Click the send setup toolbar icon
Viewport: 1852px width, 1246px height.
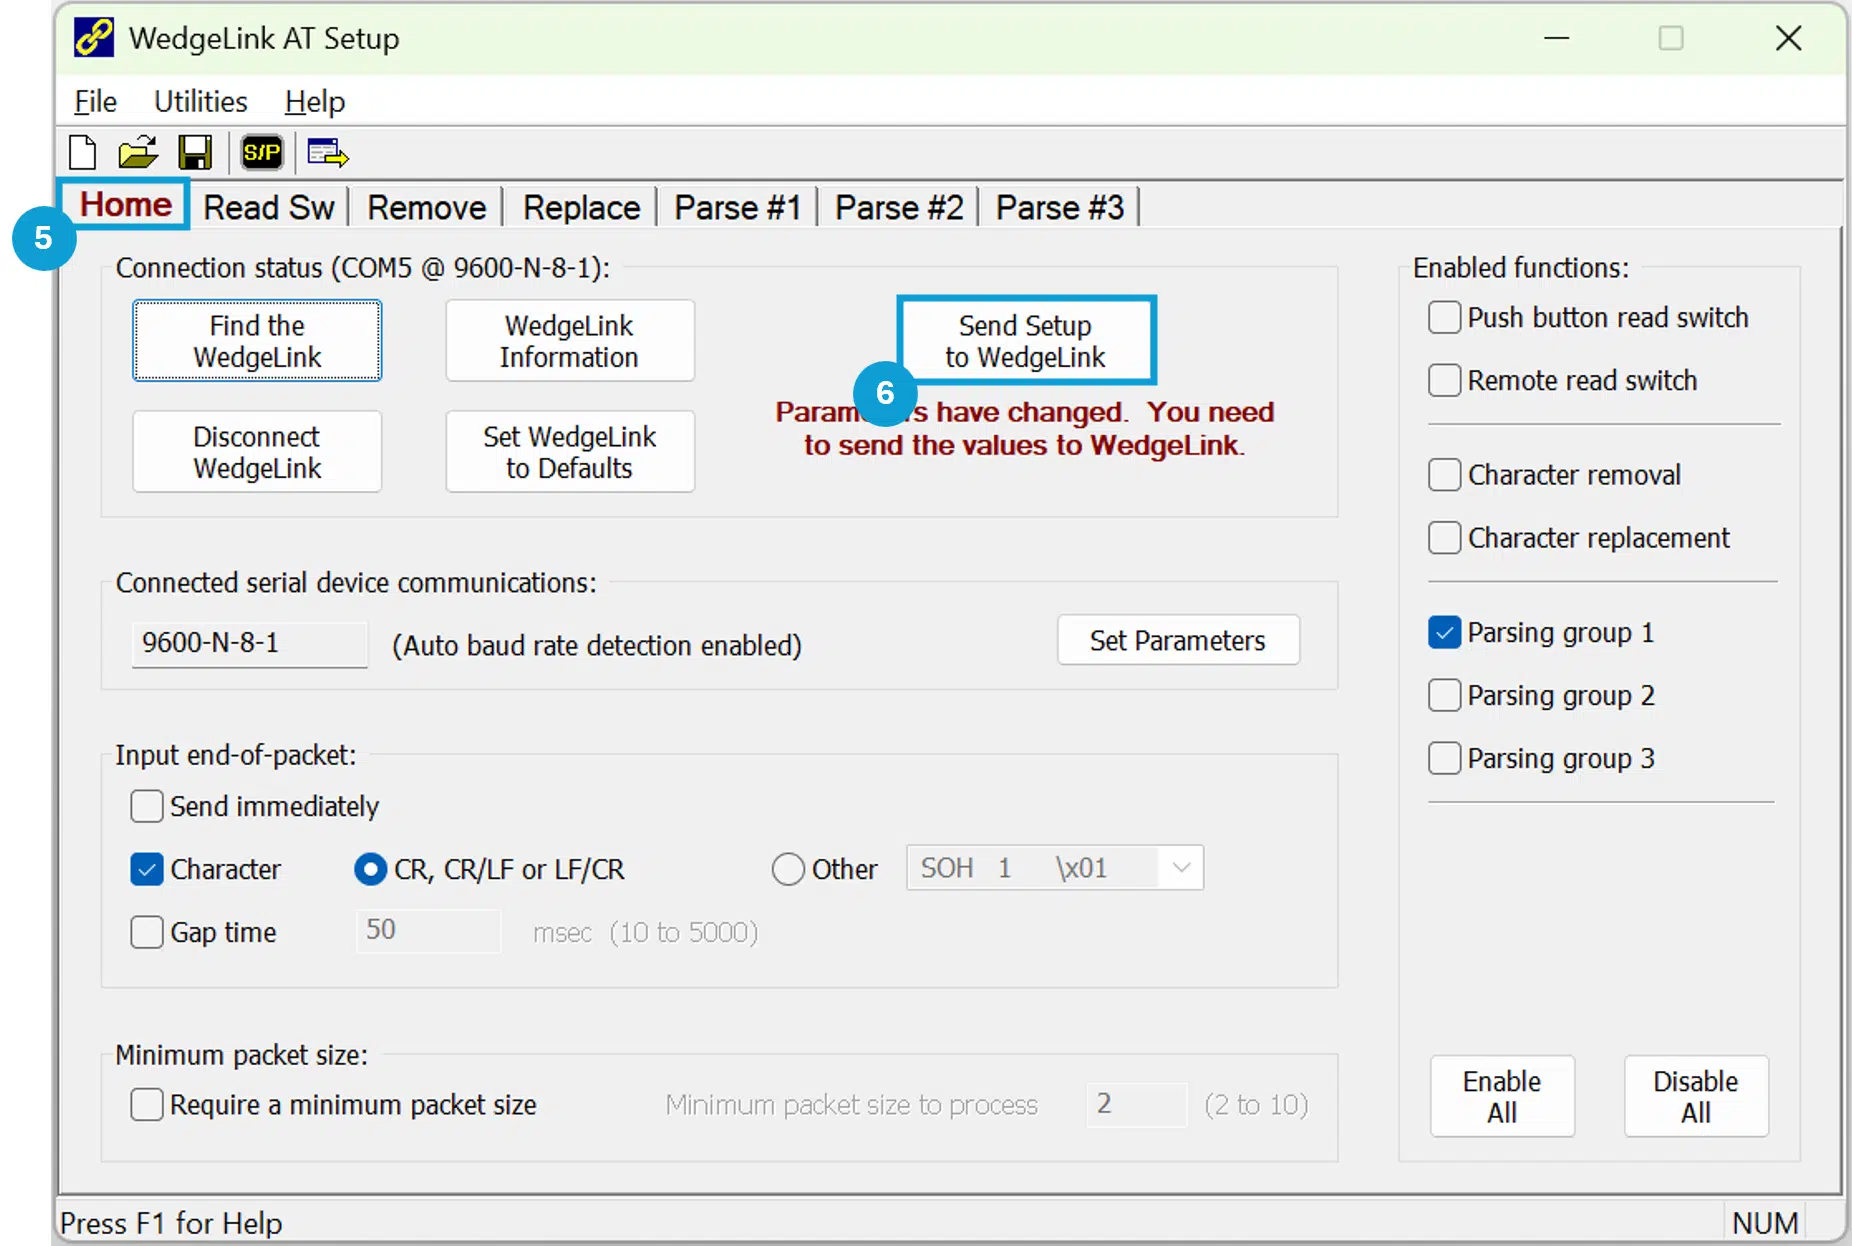pos(328,153)
